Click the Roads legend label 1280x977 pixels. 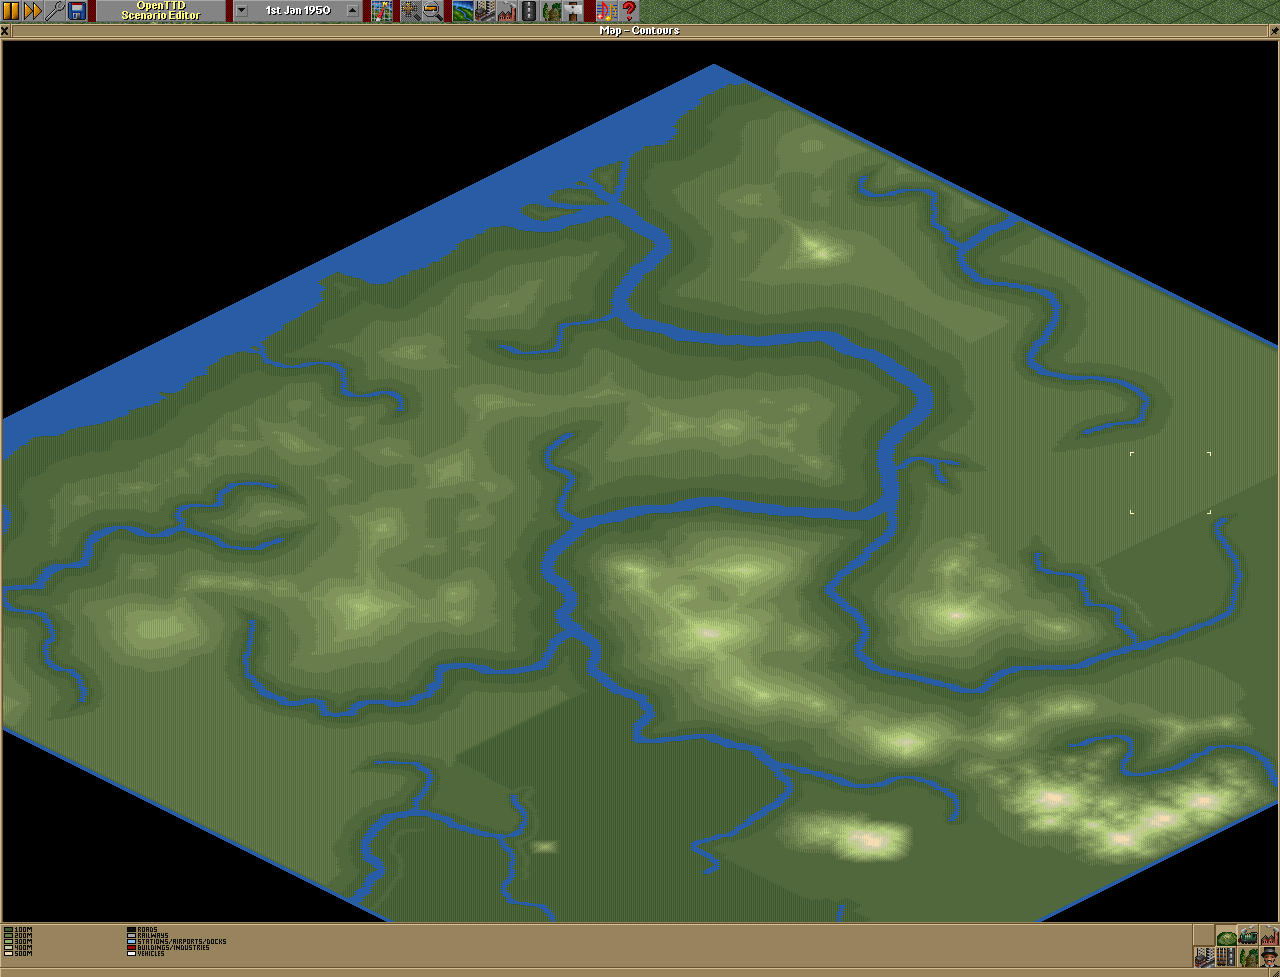pyautogui.click(x=147, y=930)
